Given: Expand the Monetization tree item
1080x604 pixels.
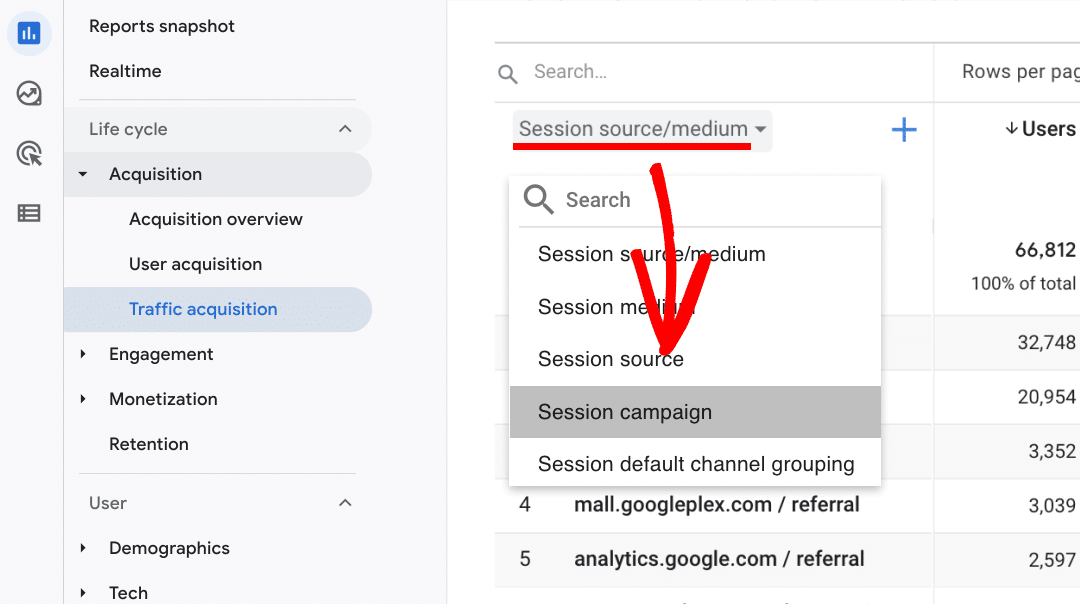Looking at the screenshot, I should (x=84, y=399).
